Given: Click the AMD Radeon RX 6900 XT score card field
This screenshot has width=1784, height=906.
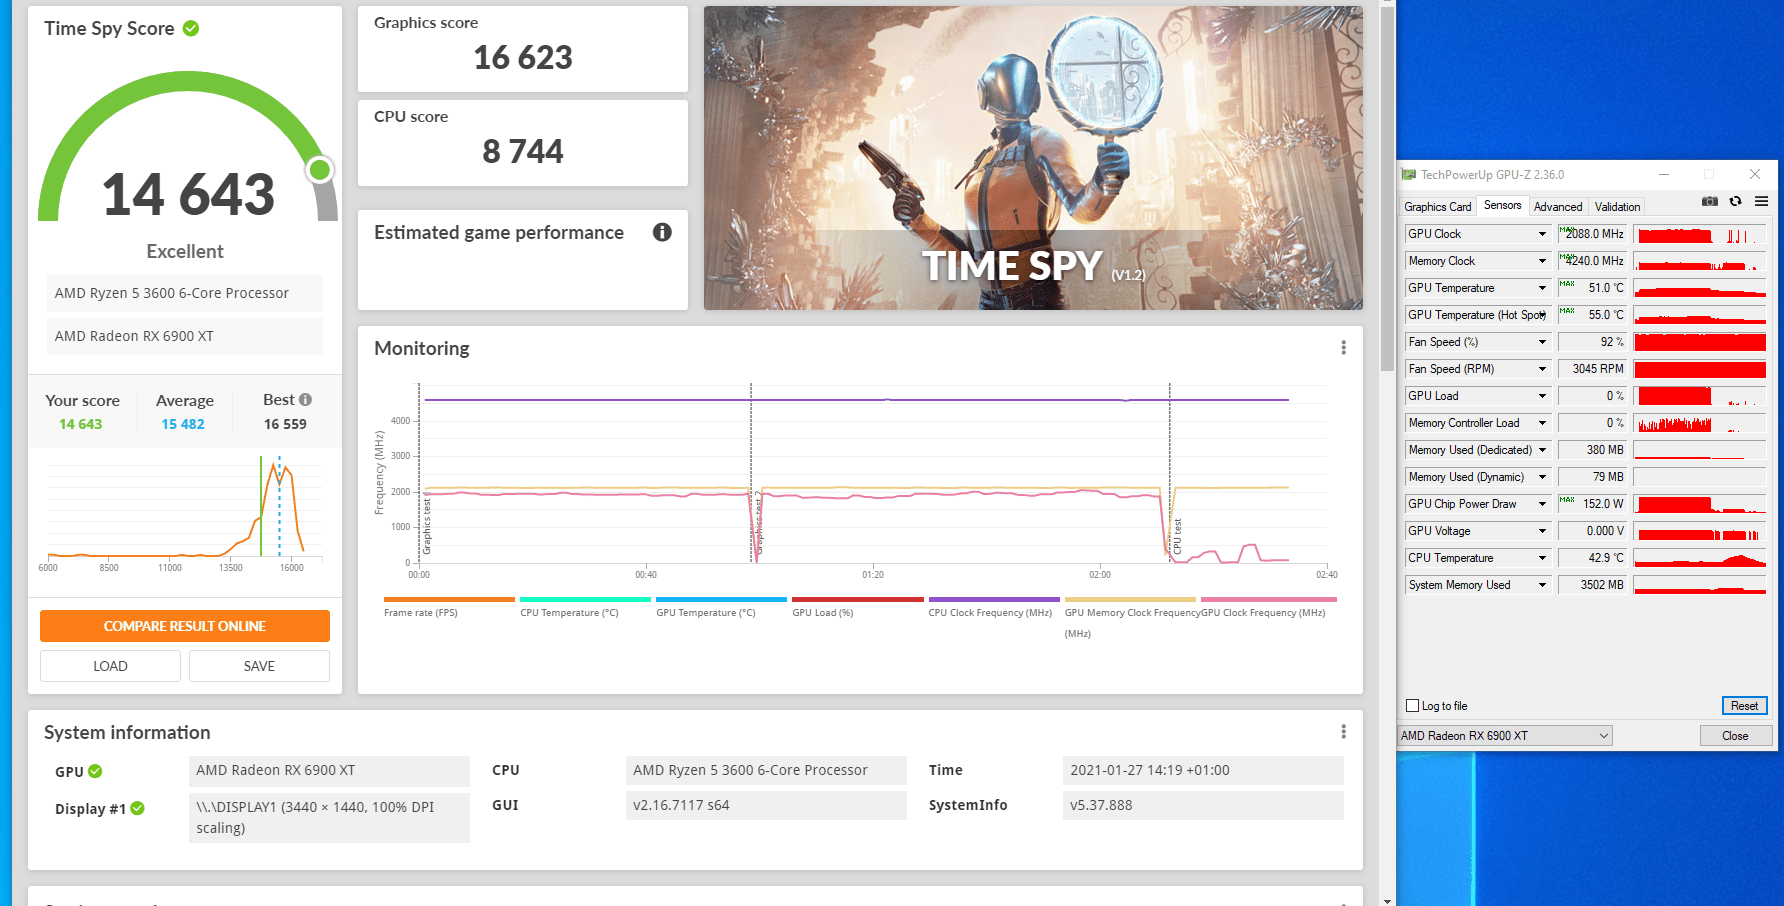Looking at the screenshot, I should pos(185,336).
